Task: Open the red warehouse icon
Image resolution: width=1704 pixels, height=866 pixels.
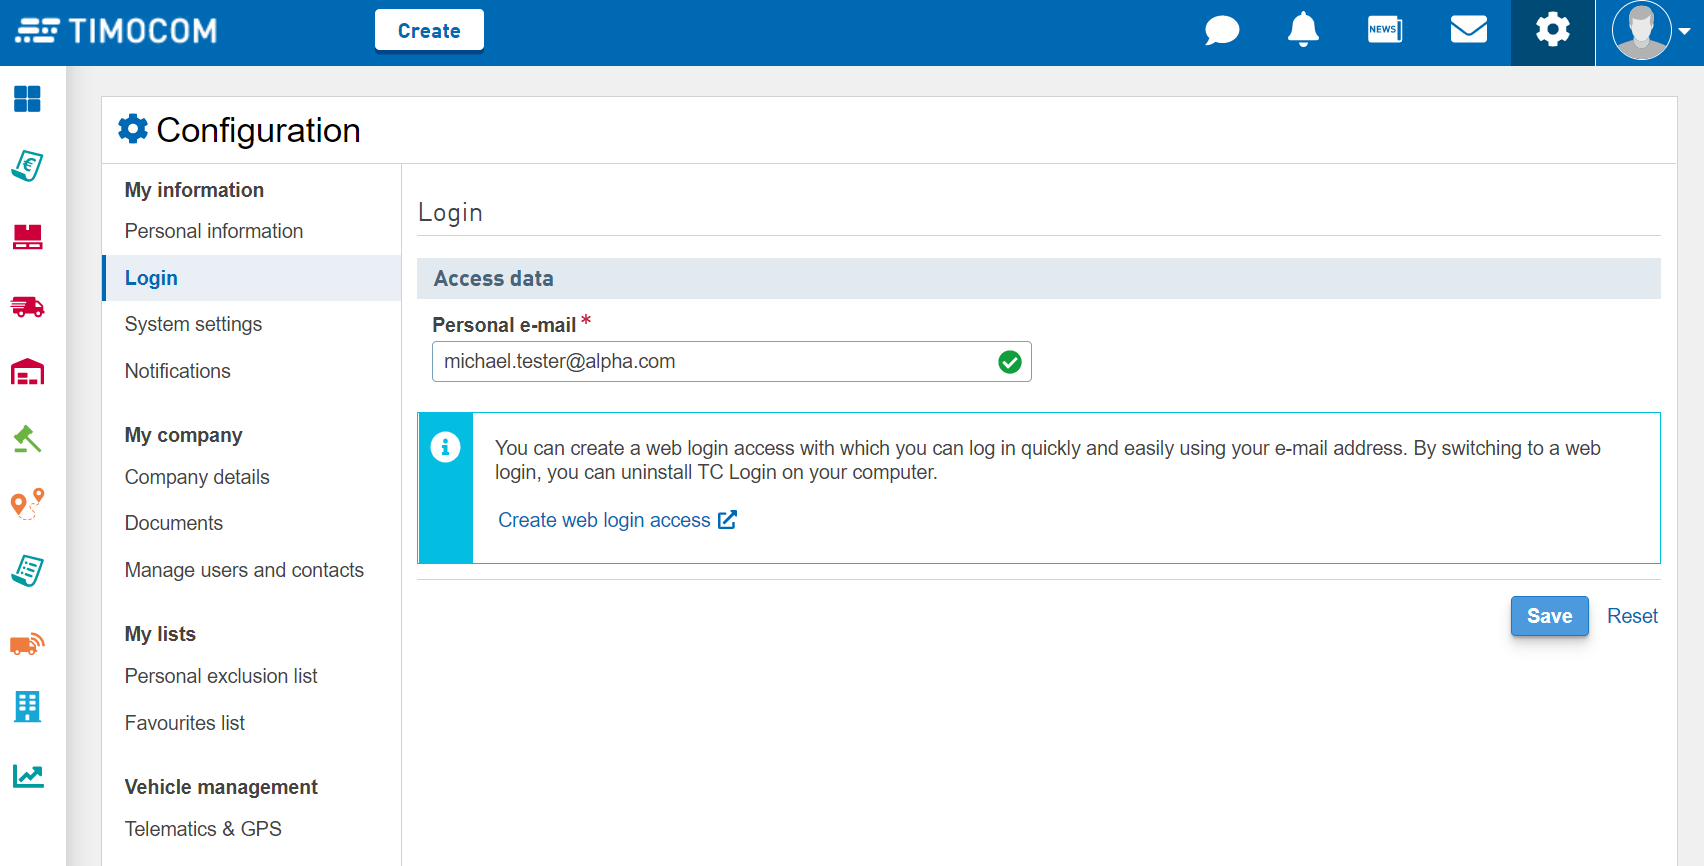Action: 27,372
